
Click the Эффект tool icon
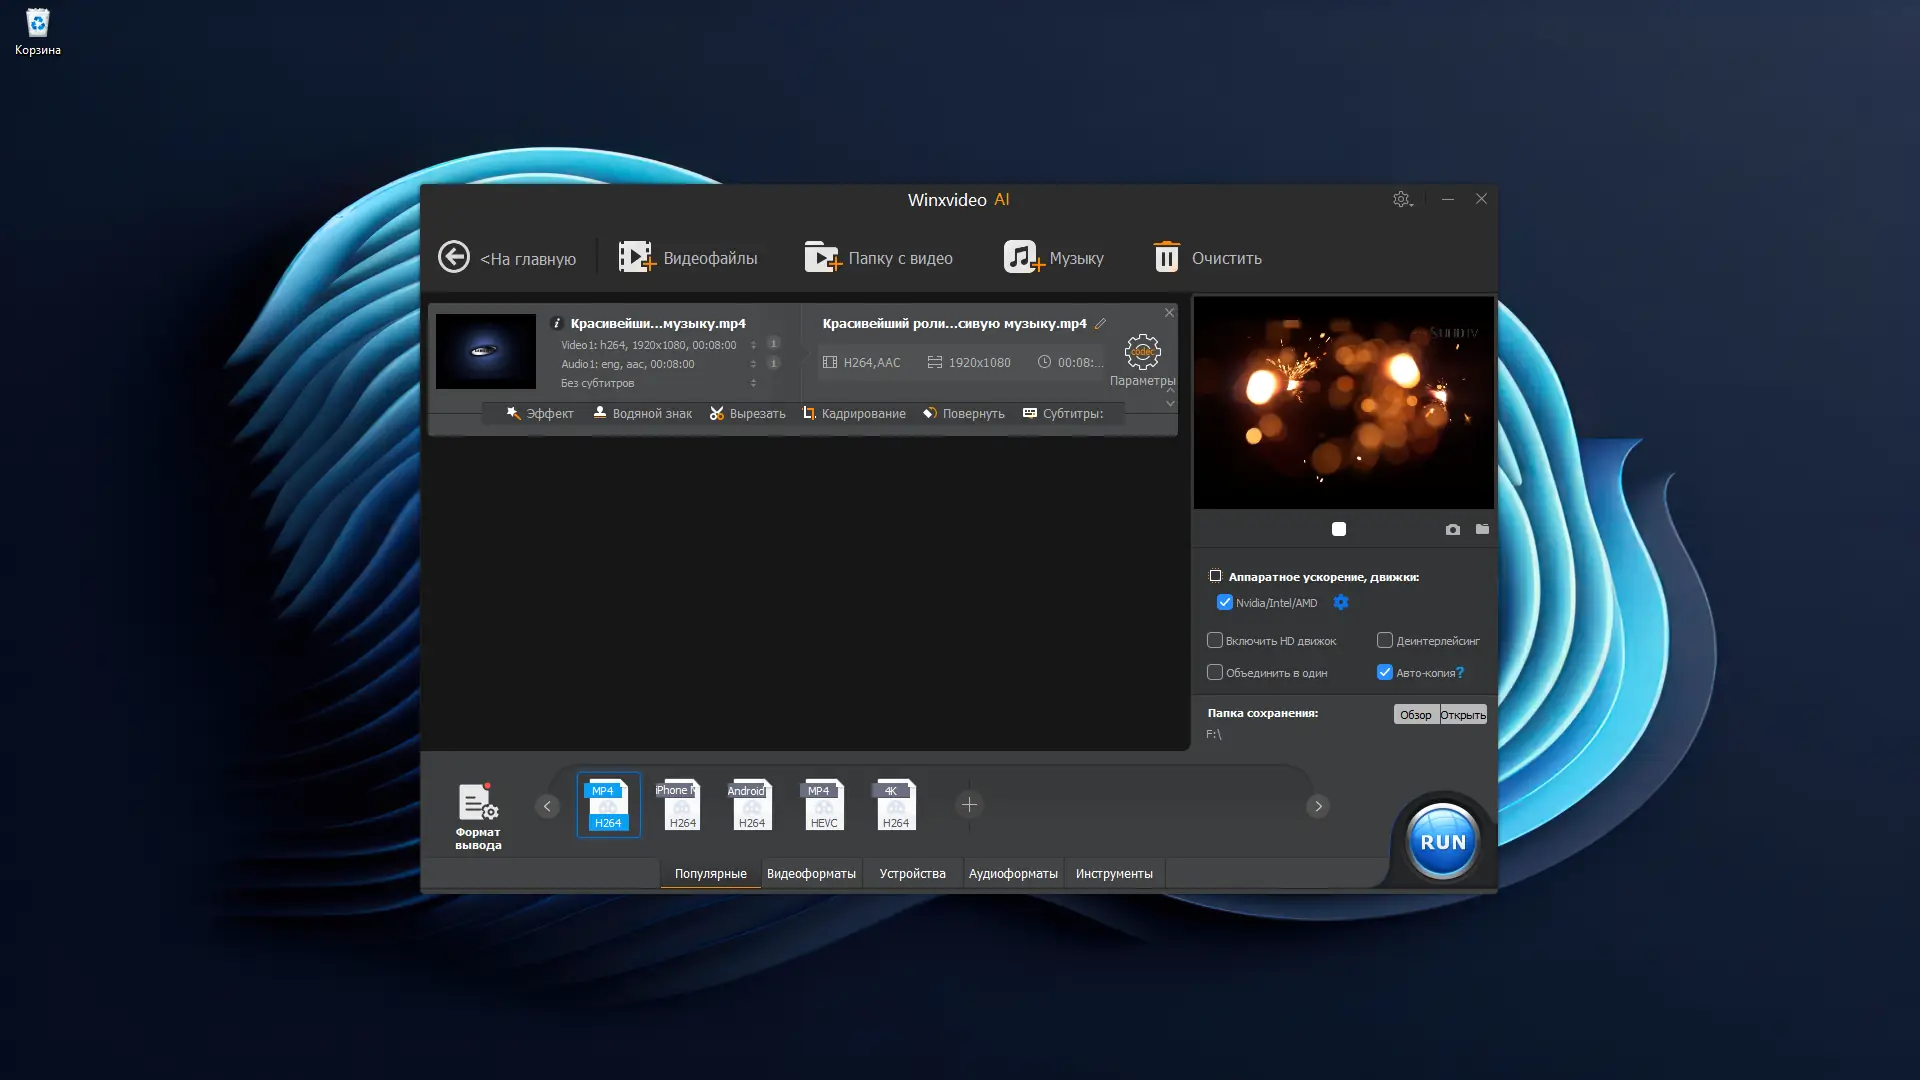tap(514, 413)
